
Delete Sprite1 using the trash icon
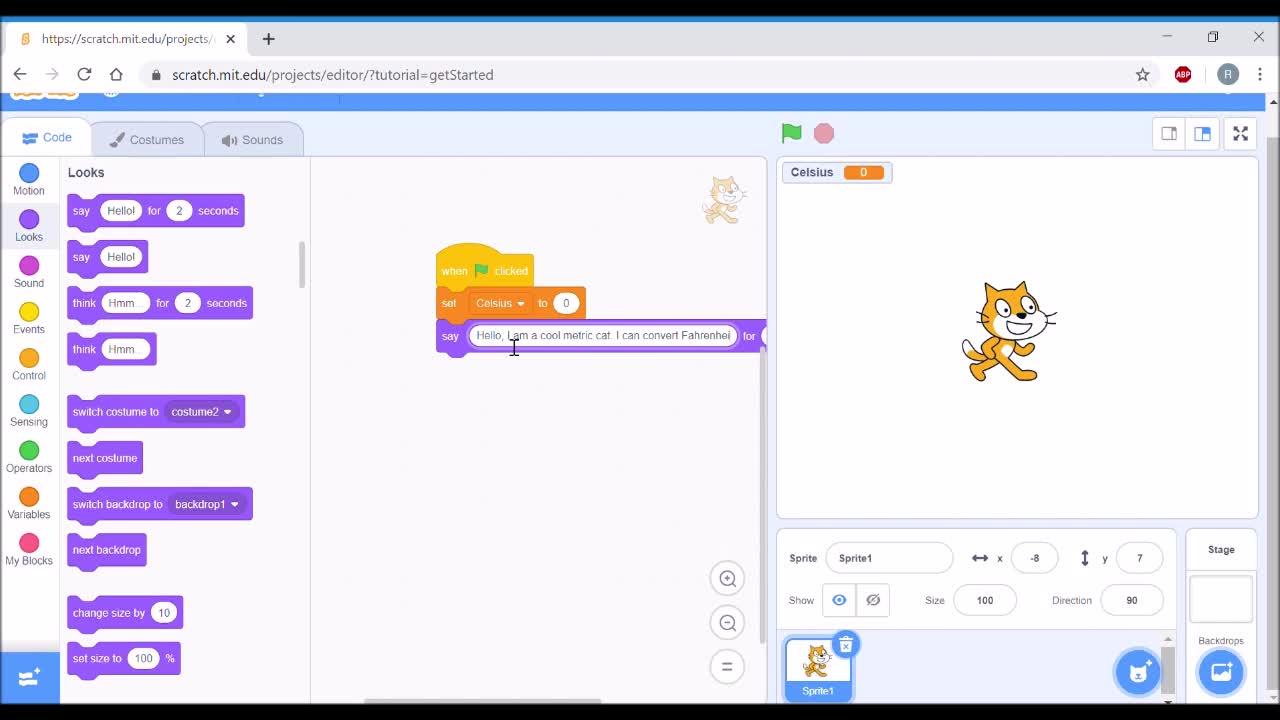(x=846, y=645)
